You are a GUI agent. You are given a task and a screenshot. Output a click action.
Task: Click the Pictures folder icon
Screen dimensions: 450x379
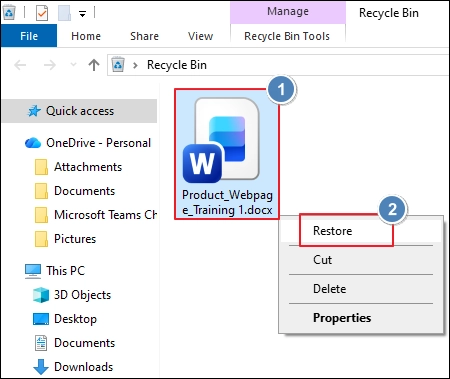coord(41,239)
